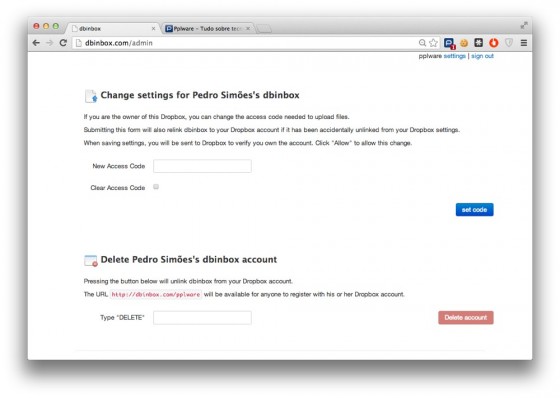Click the document icon beside Change settings heading
560x398 pixels.
[x=91, y=96]
